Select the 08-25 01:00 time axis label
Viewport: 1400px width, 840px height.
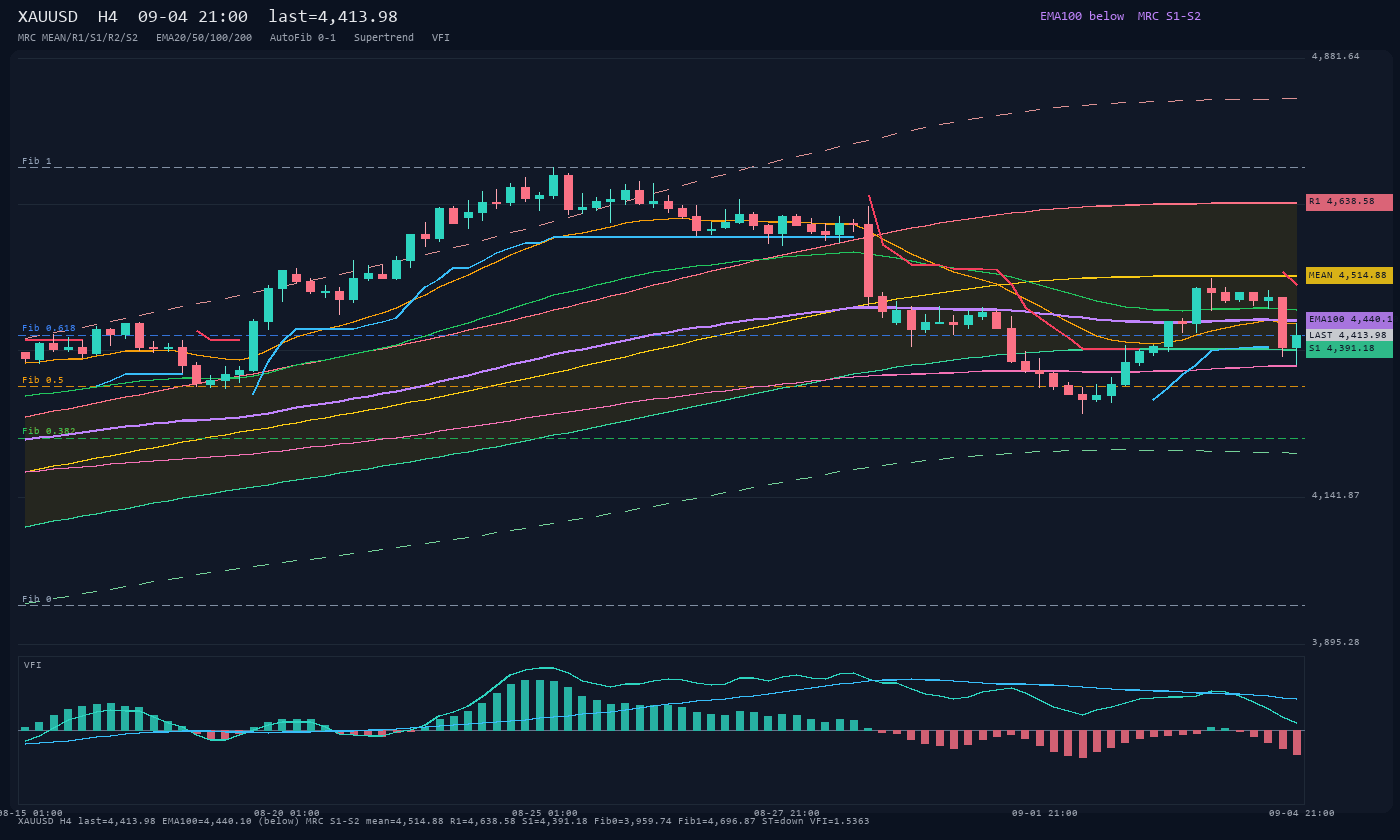tap(545, 813)
